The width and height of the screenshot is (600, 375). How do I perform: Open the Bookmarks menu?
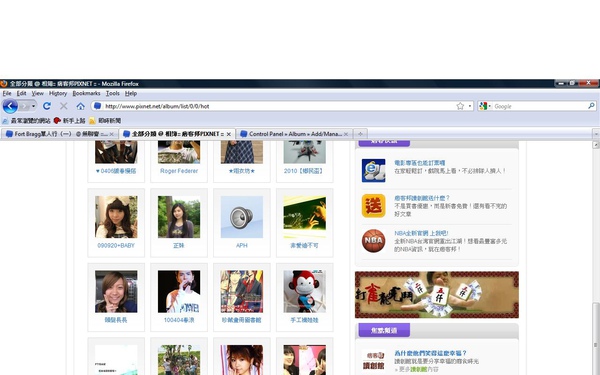[86, 93]
